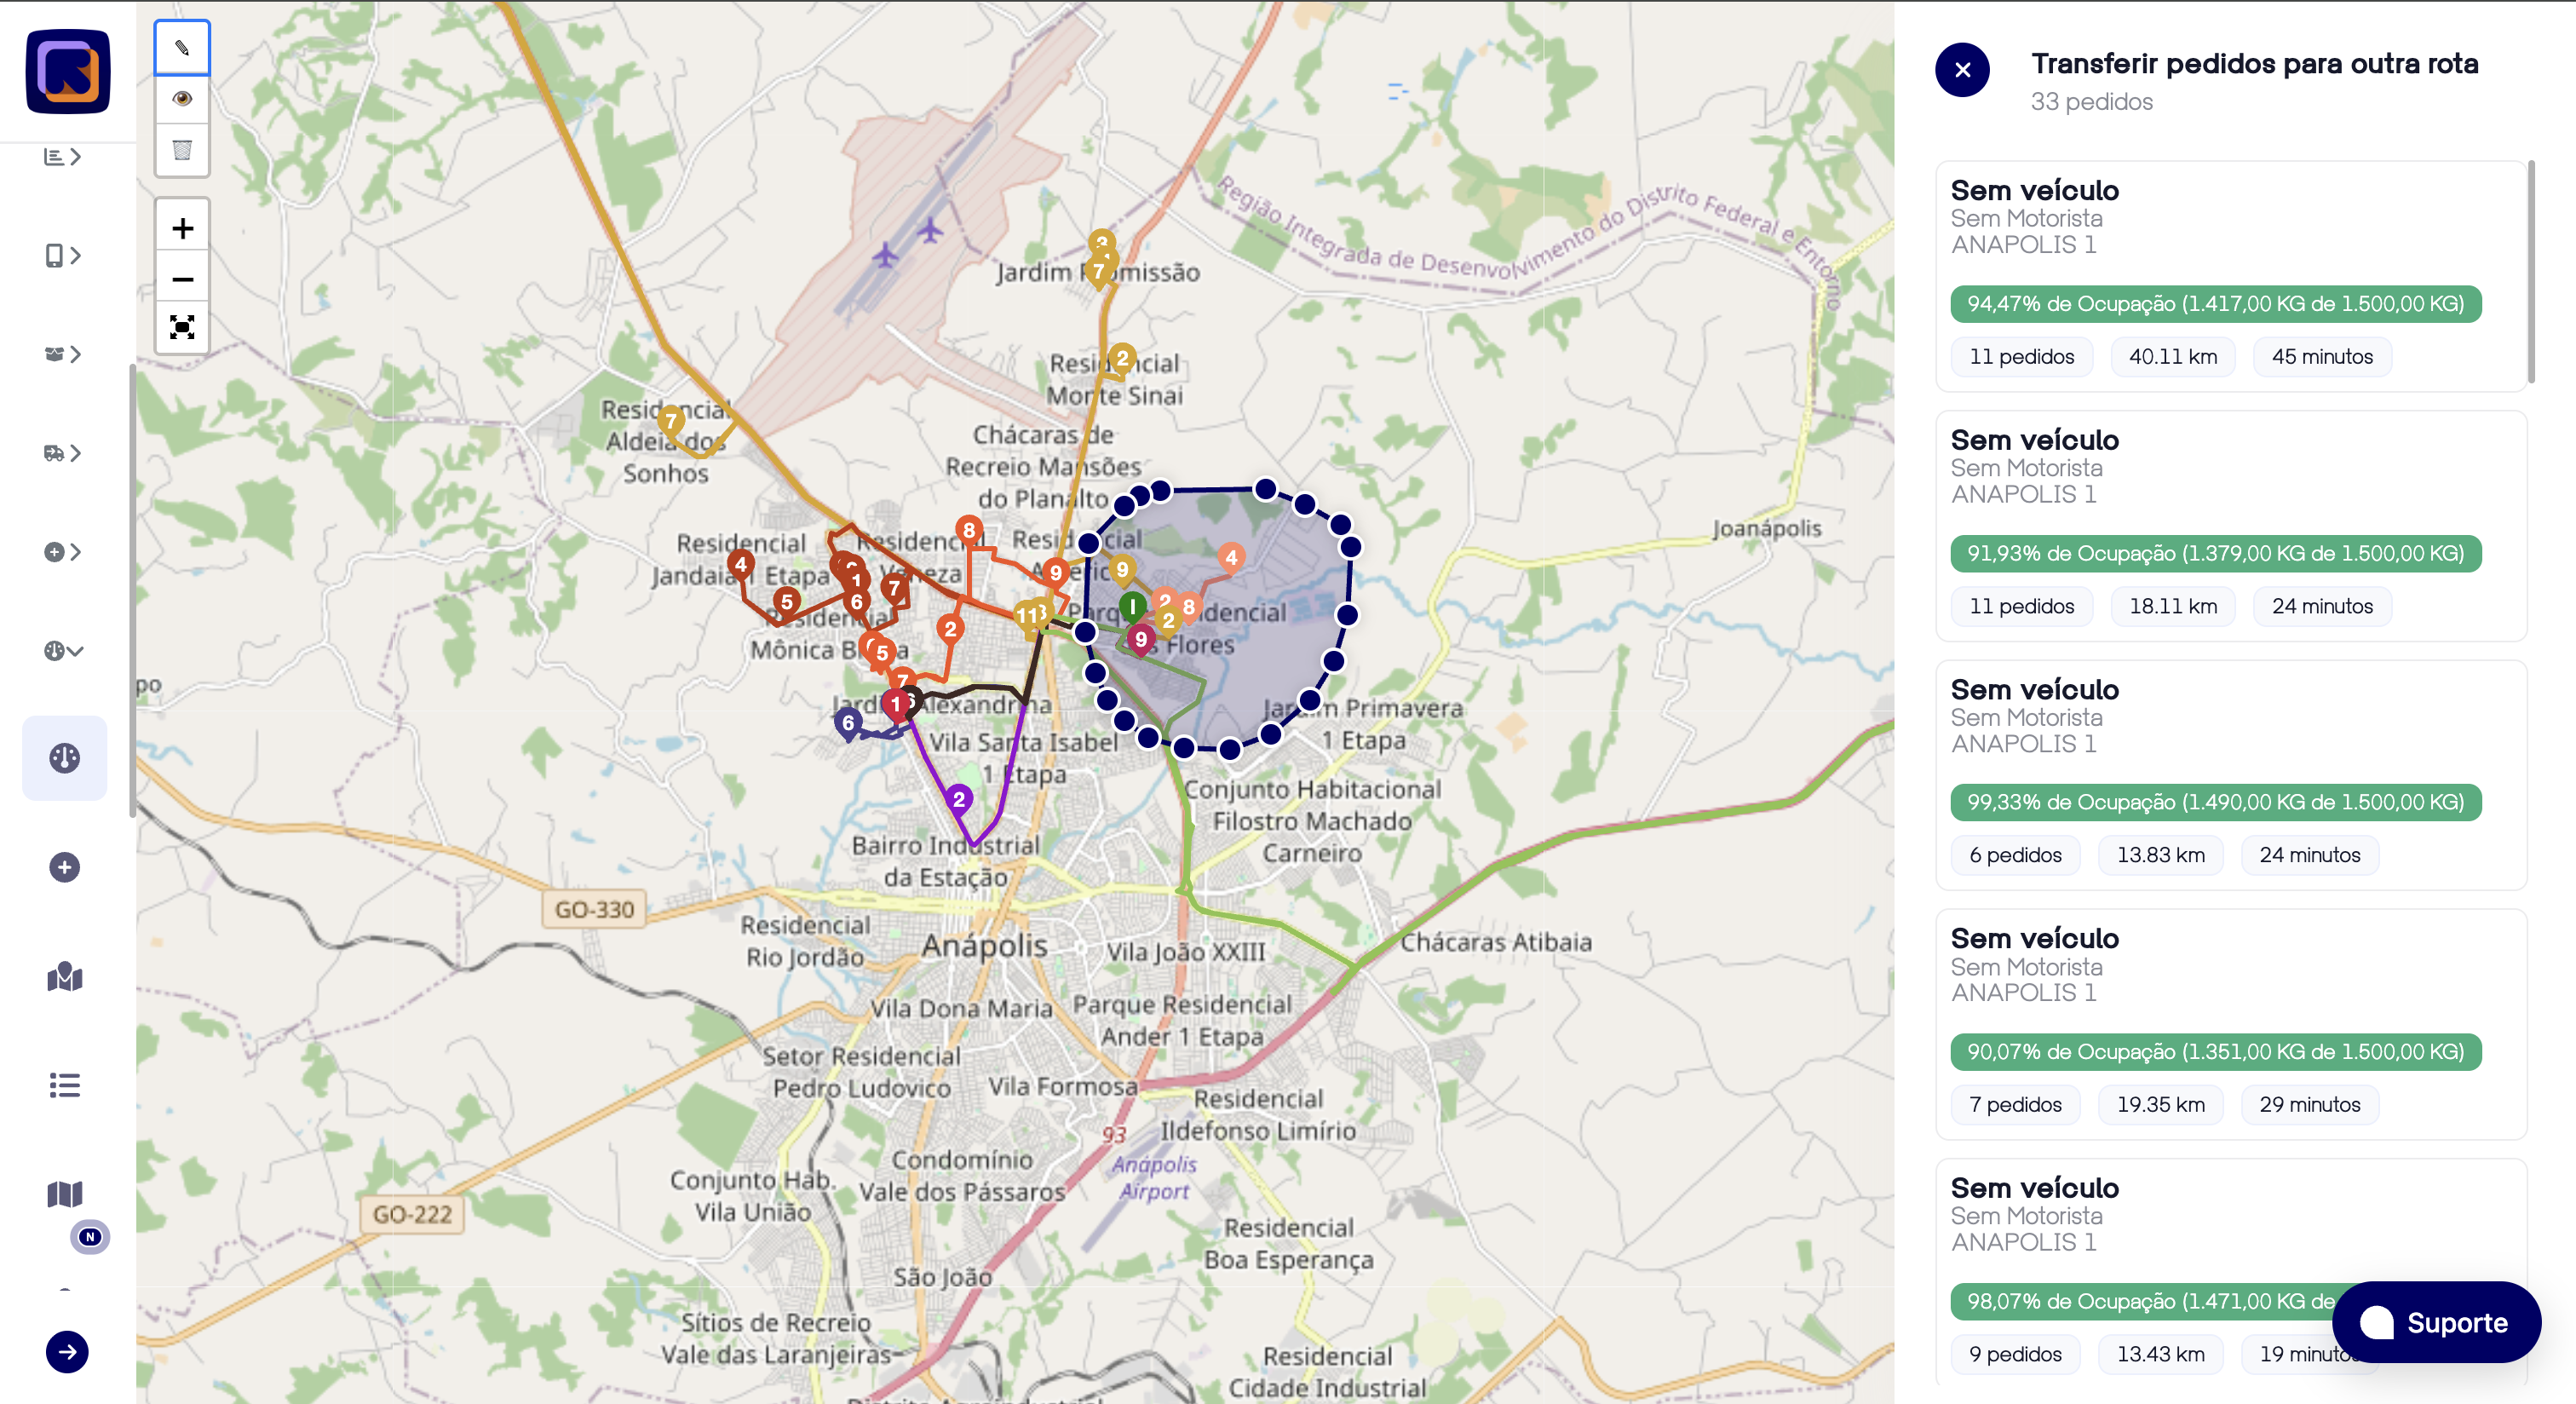Image resolution: width=2576 pixels, height=1404 pixels.
Task: Open the Suporte chat button
Action: point(2436,1322)
